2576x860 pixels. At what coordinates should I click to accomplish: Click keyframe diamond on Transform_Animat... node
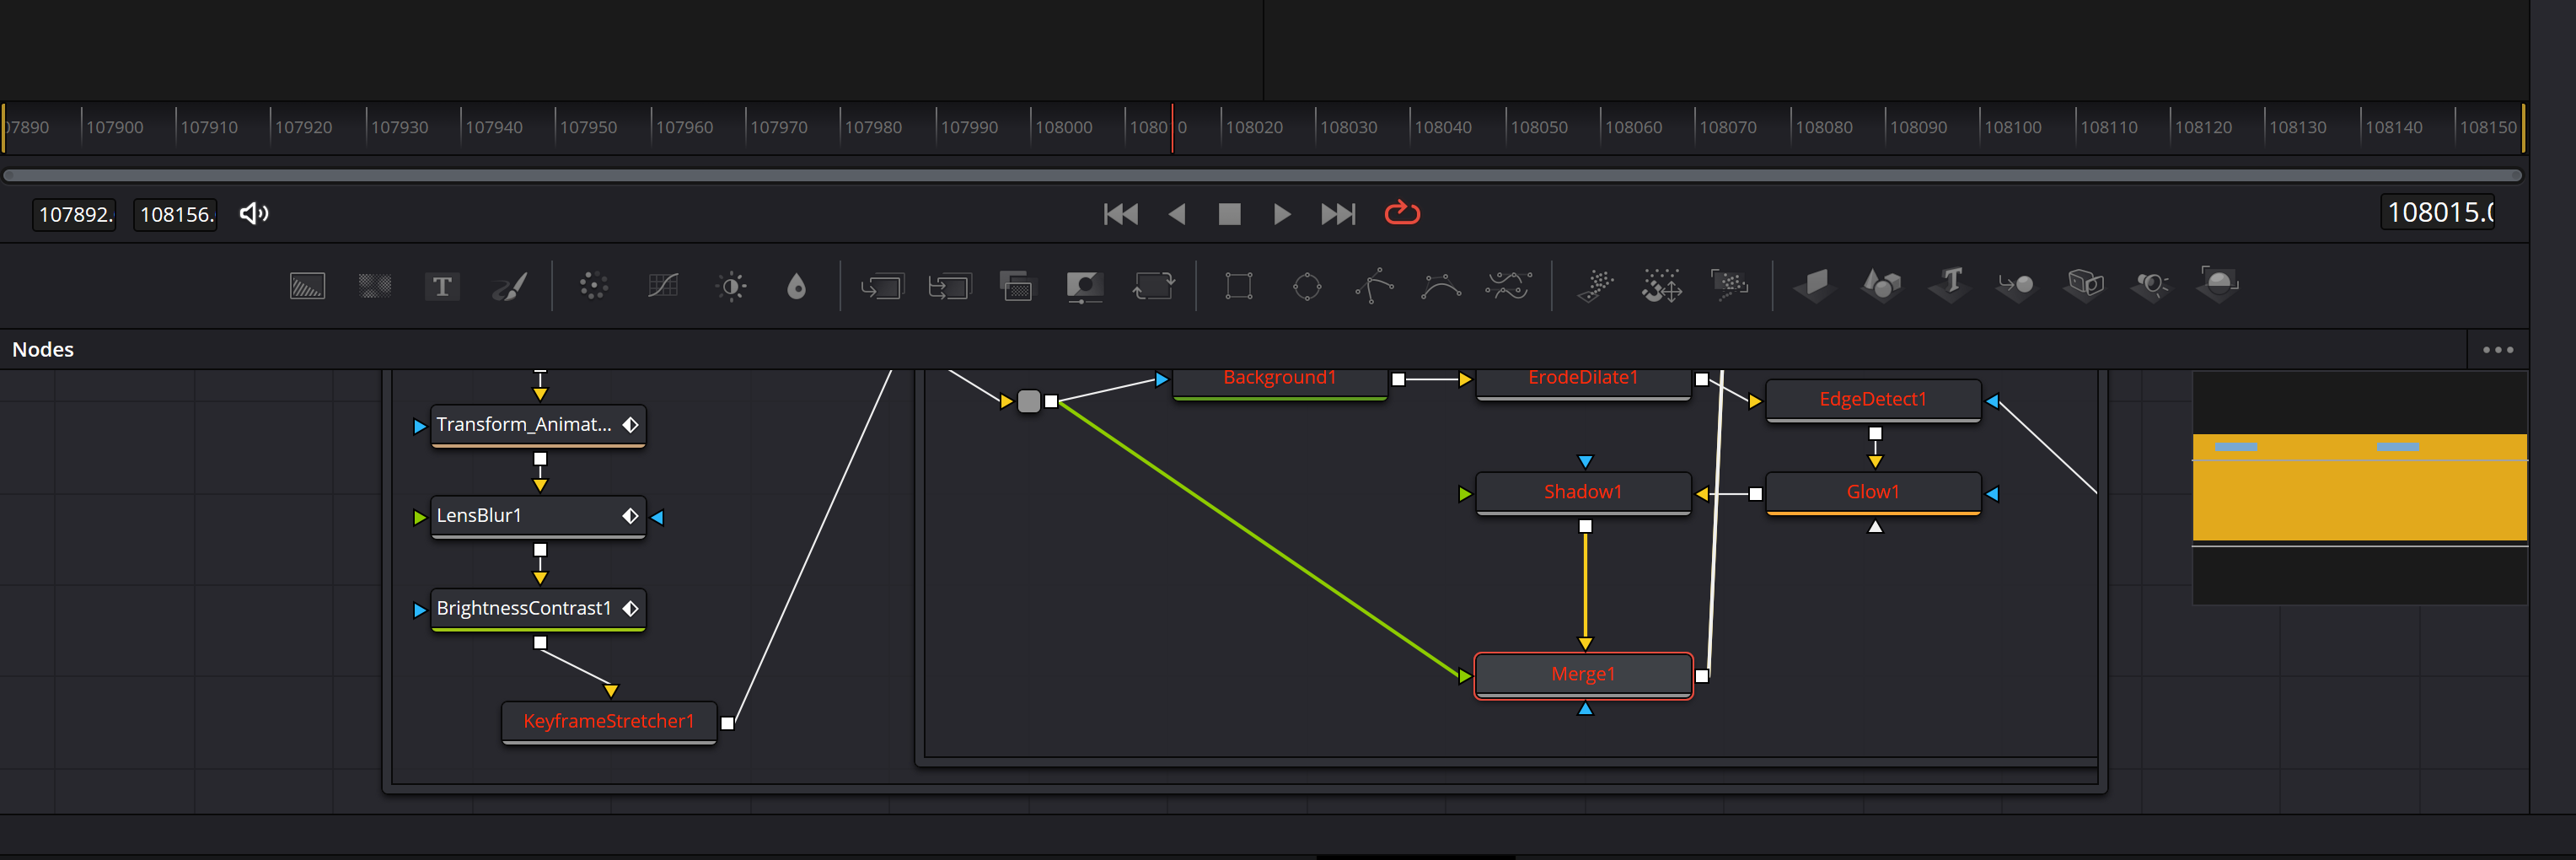click(x=630, y=424)
